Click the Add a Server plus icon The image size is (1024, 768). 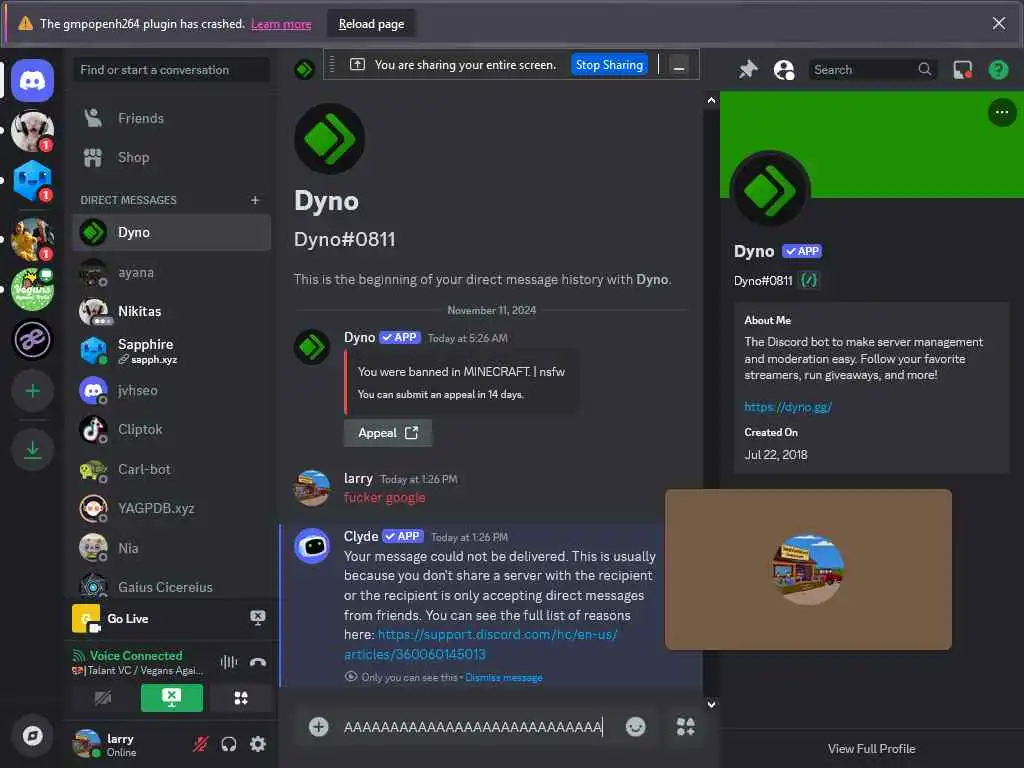point(32,391)
